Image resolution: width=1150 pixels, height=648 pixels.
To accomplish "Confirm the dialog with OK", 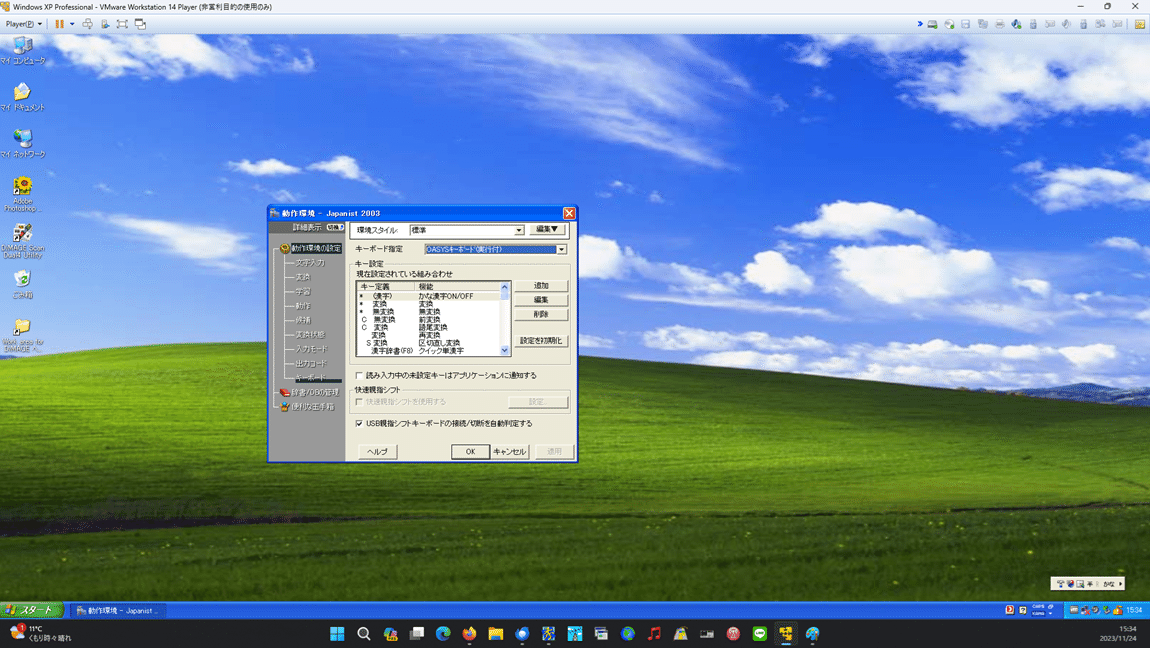I will point(471,452).
